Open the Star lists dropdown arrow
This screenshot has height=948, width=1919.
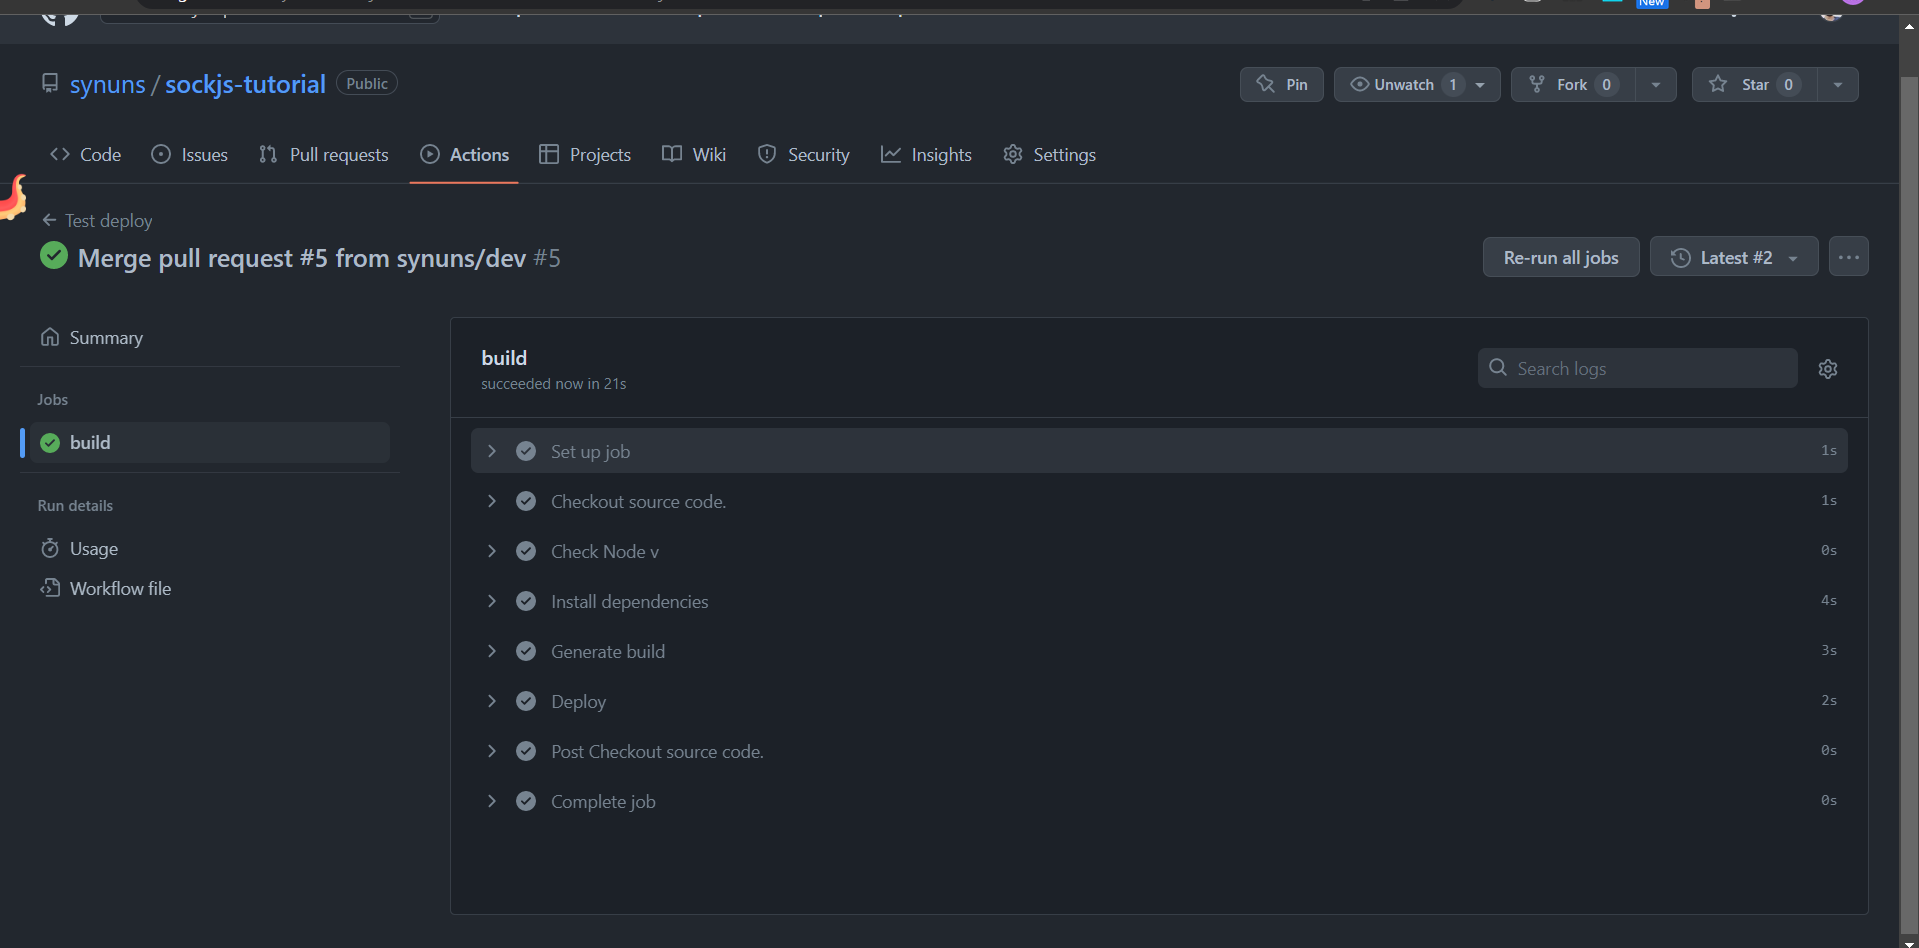pos(1838,85)
